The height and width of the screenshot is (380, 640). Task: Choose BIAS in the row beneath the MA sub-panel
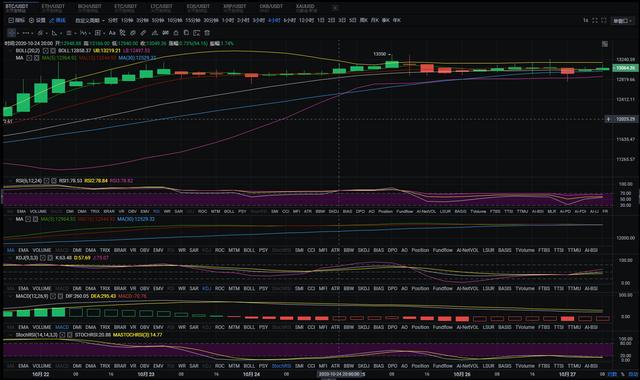tap(378, 250)
